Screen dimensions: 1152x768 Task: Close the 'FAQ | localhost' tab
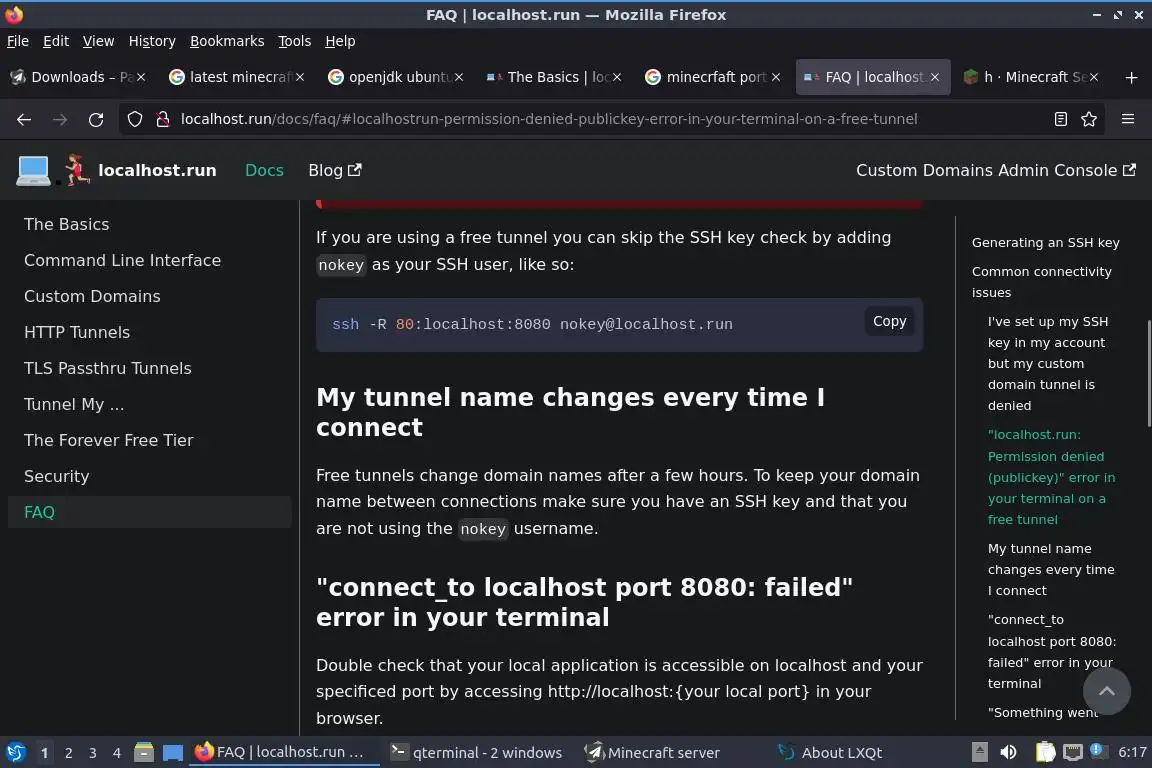coord(935,77)
